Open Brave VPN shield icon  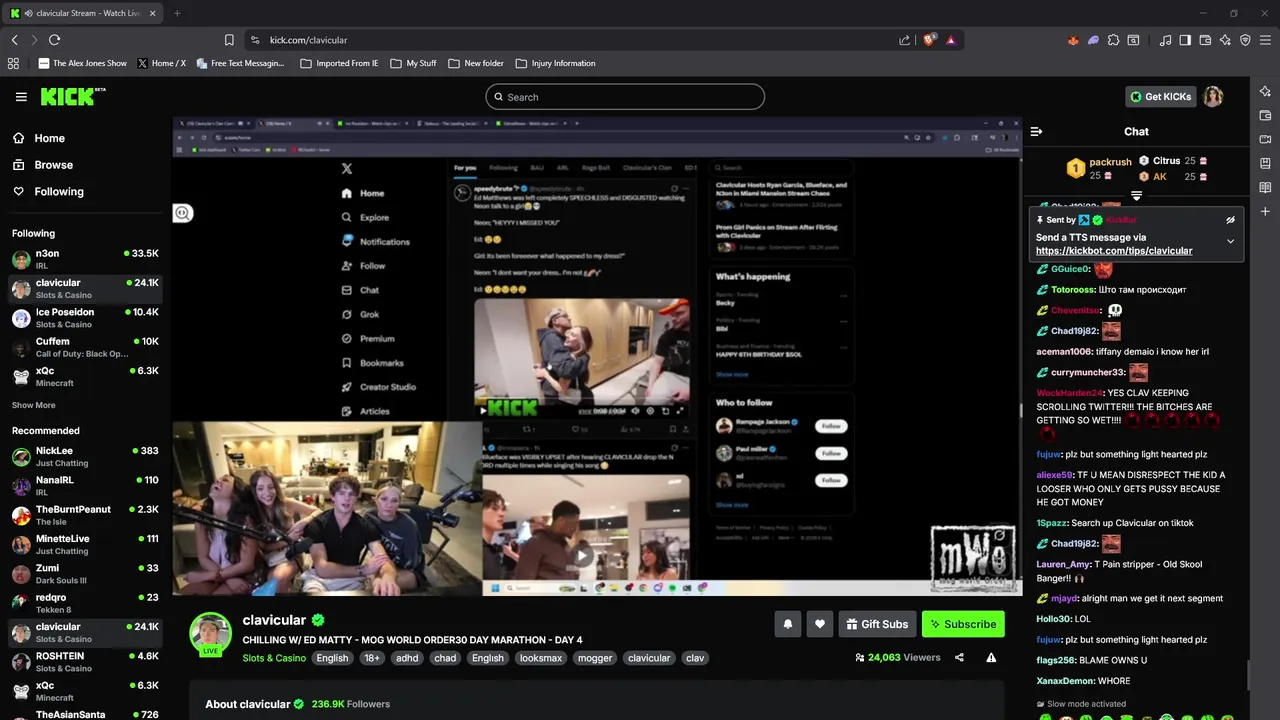pos(1245,40)
